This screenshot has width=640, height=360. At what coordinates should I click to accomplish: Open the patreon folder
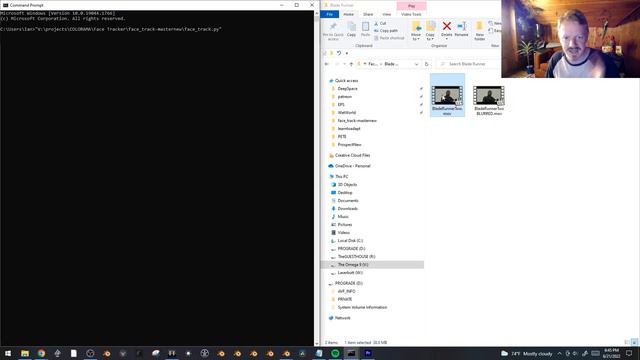coord(344,97)
